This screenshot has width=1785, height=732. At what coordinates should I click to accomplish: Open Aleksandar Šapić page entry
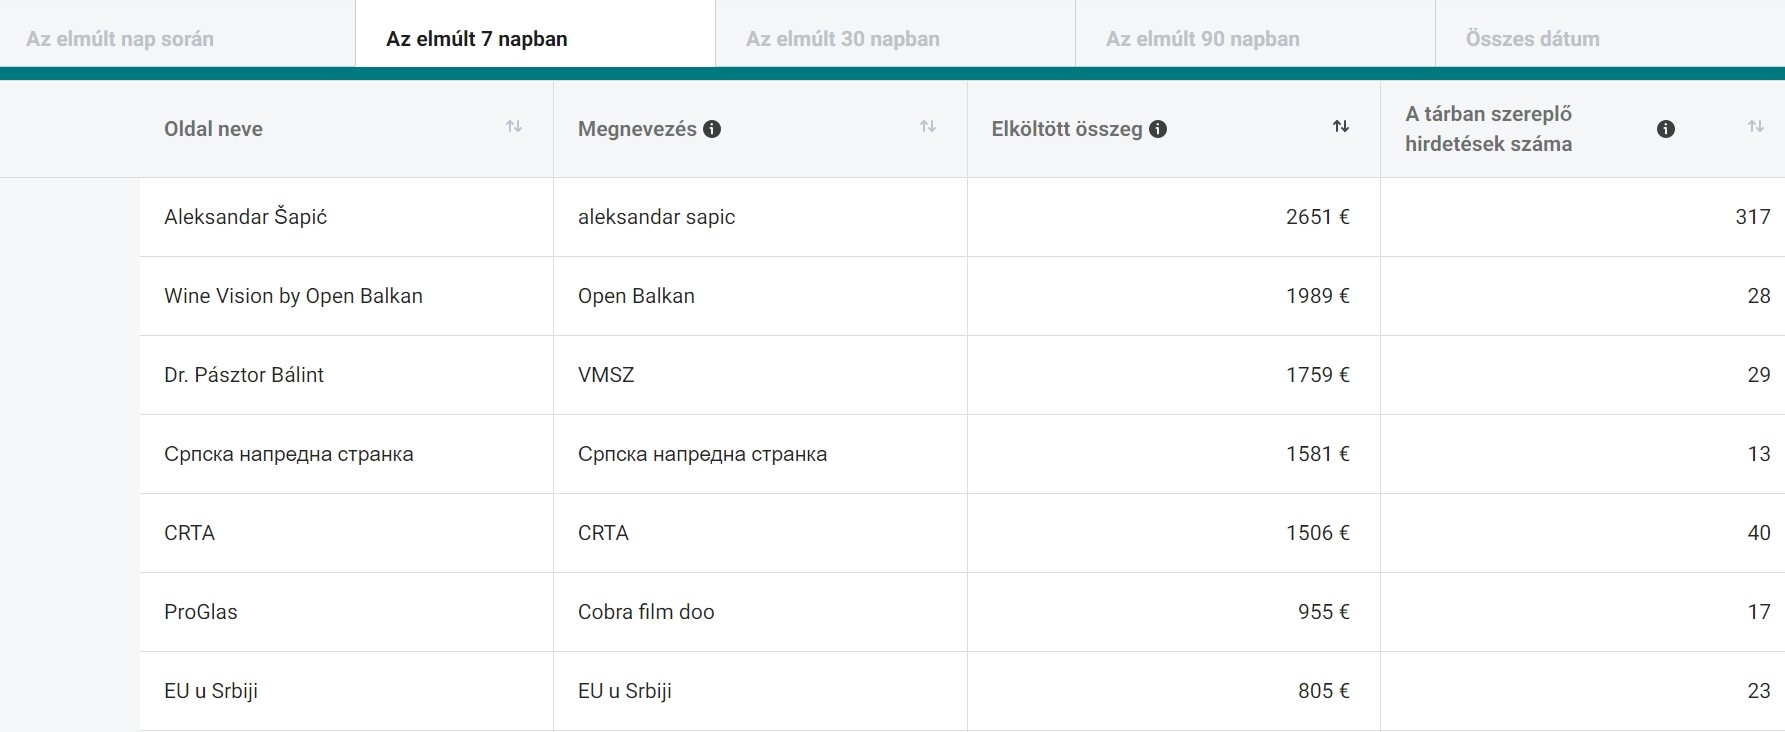click(x=246, y=217)
